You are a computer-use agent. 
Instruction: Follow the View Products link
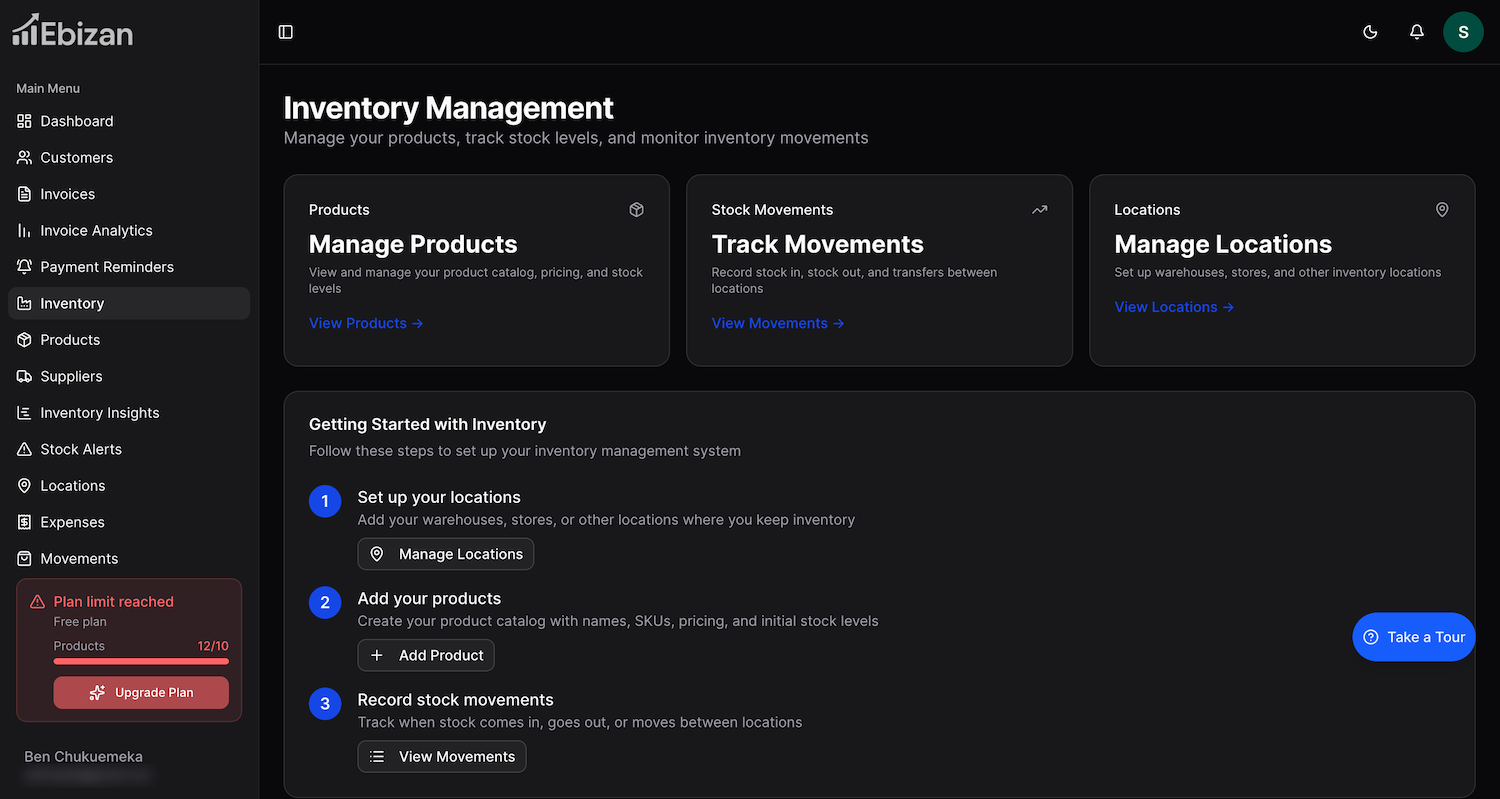pyautogui.click(x=366, y=323)
